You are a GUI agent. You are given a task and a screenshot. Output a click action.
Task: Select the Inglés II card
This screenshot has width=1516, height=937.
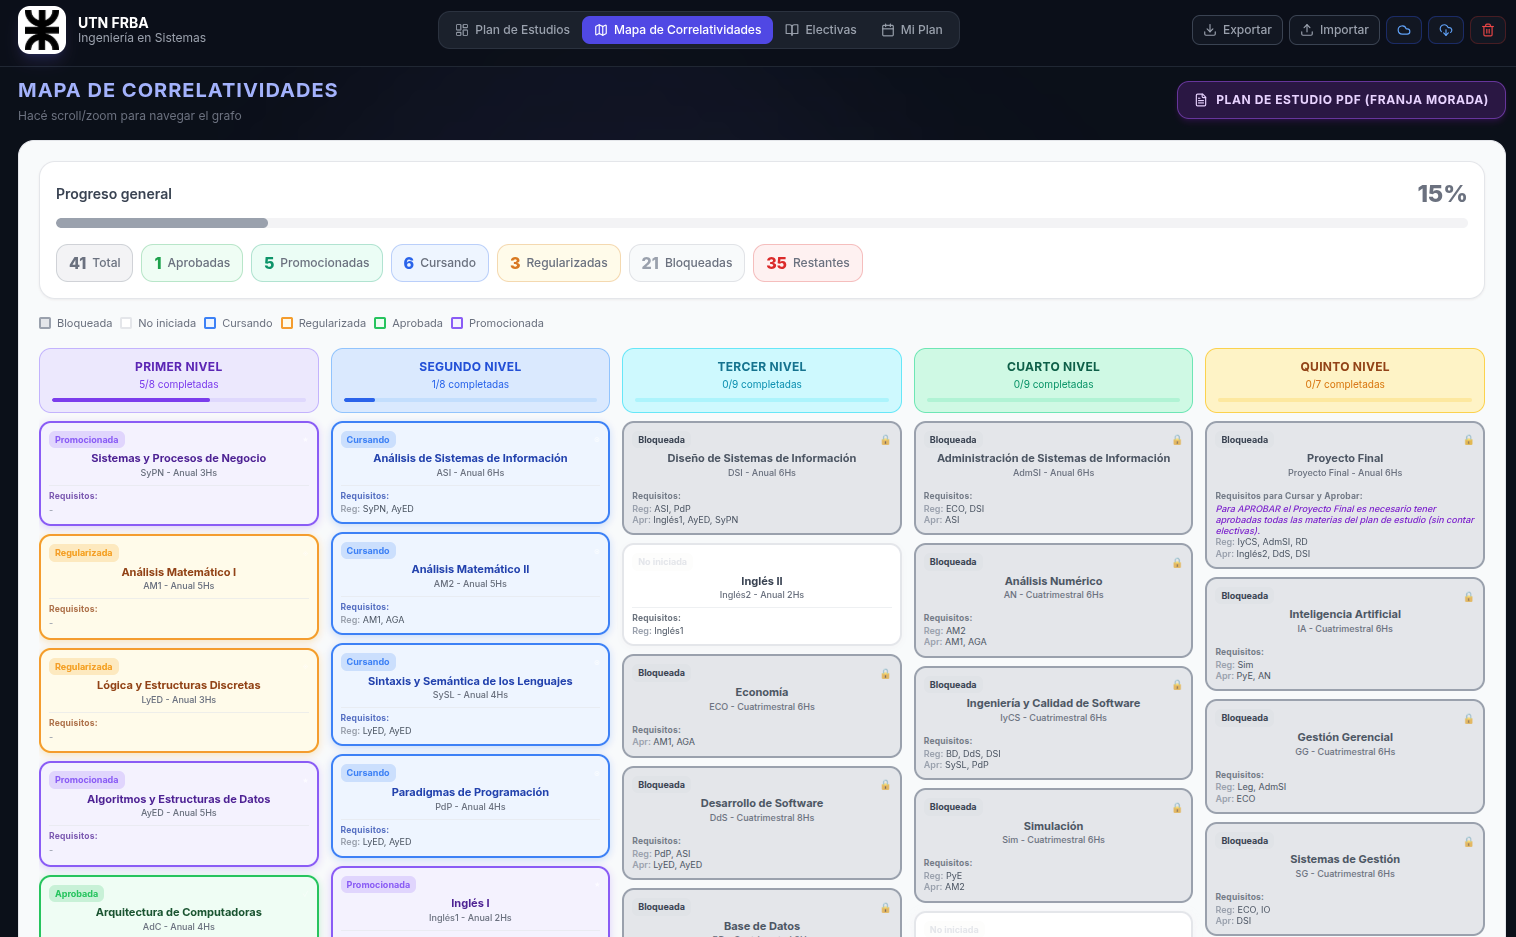(762, 594)
